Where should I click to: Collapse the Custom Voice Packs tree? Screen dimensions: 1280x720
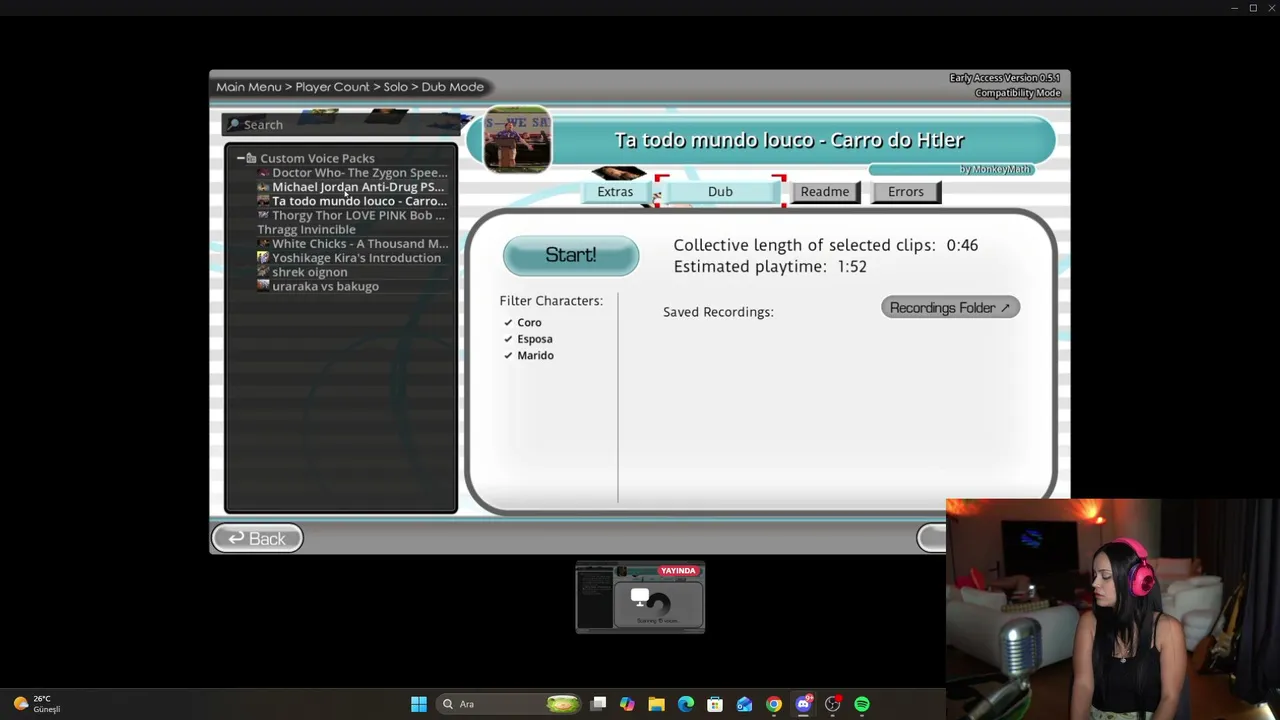point(241,158)
